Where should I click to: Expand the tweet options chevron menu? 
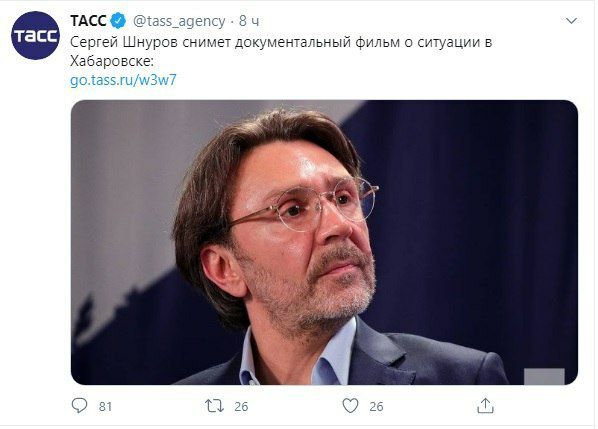pyautogui.click(x=571, y=21)
